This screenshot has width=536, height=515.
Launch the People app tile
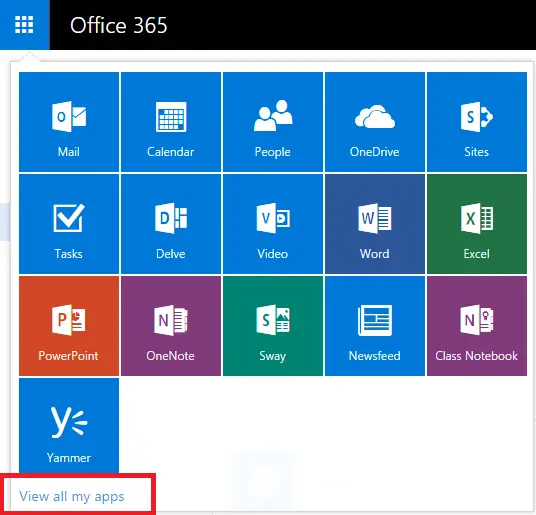(273, 122)
